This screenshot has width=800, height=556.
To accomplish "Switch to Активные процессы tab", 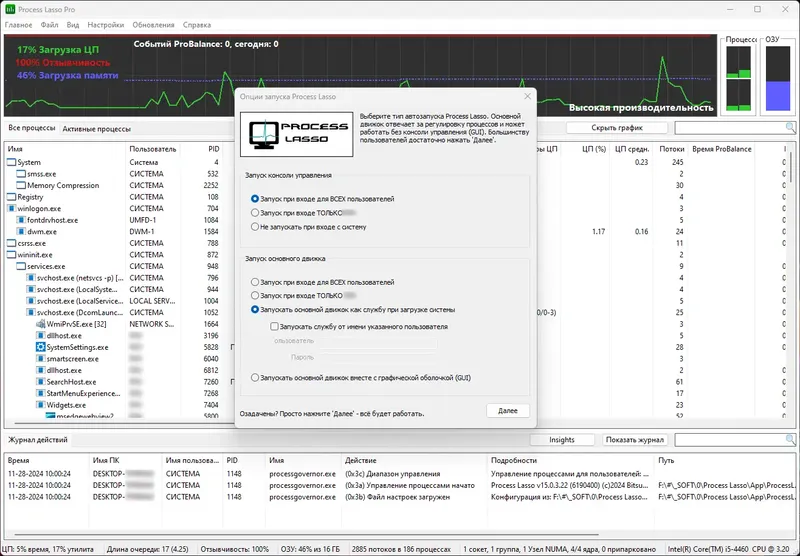I will [x=96, y=129].
